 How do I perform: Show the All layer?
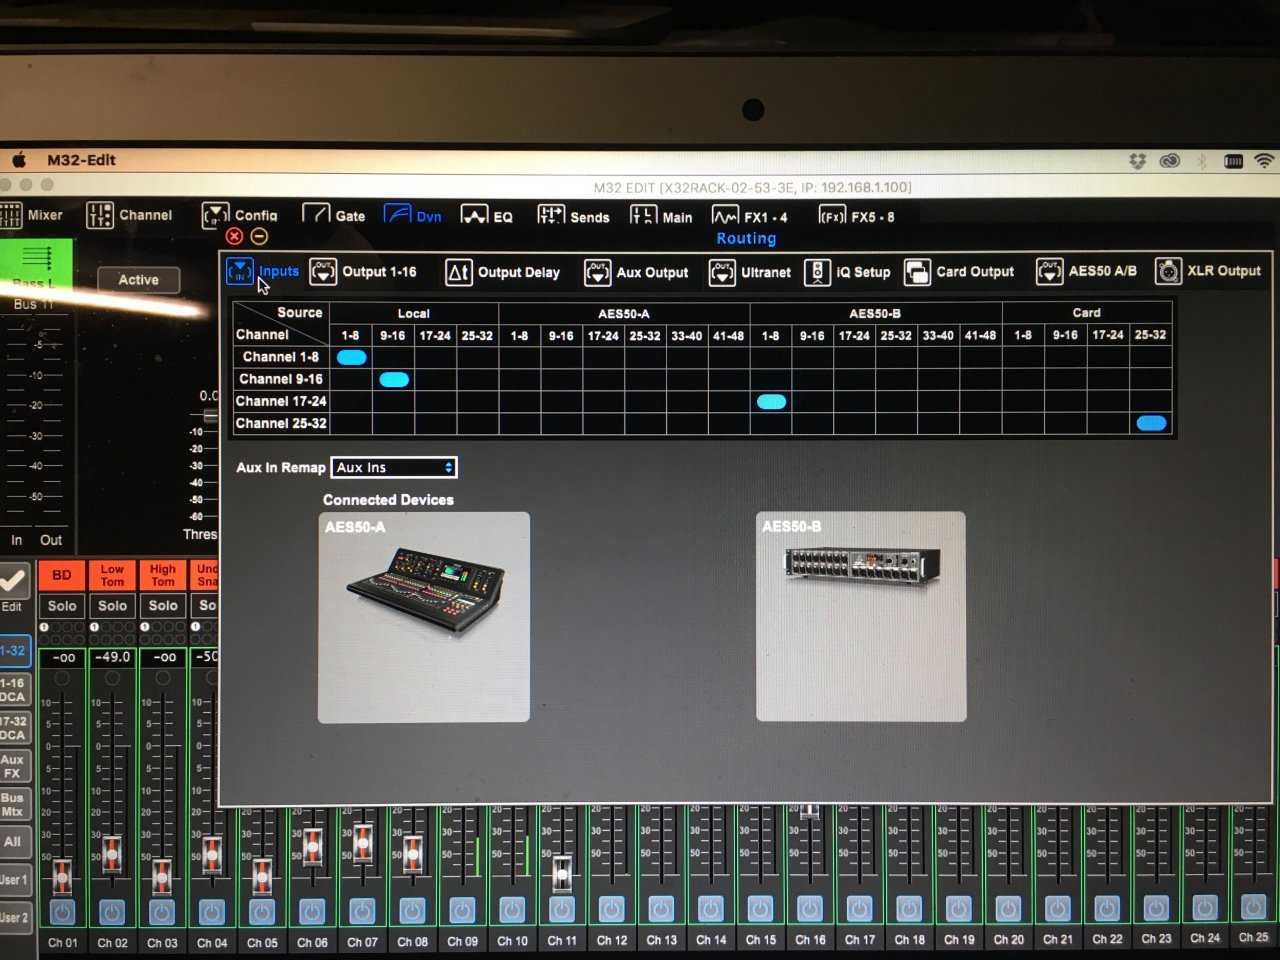14,842
